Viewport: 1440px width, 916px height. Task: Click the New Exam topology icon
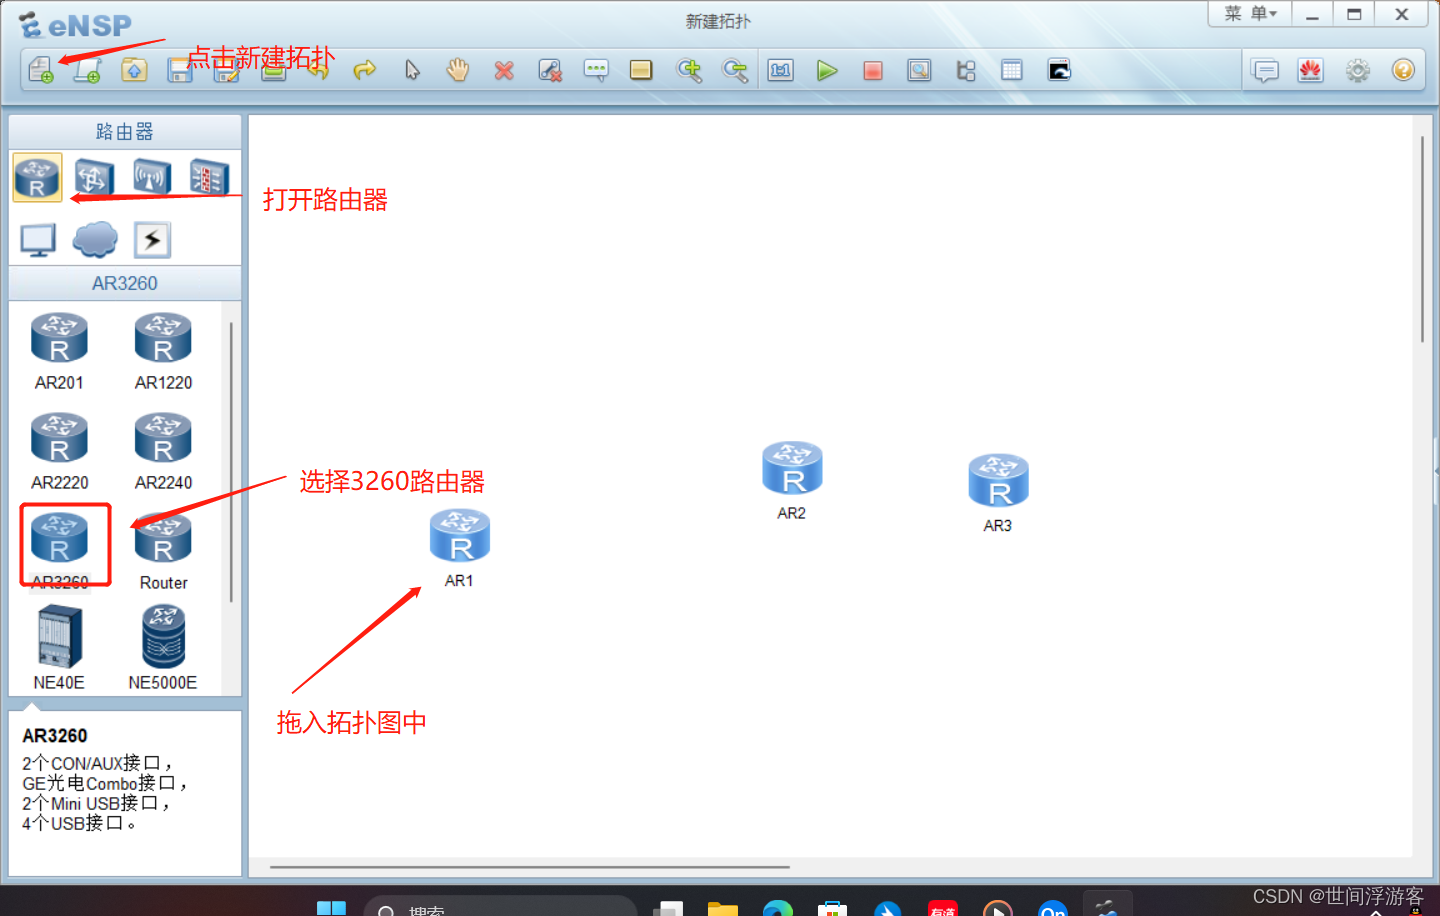point(87,70)
